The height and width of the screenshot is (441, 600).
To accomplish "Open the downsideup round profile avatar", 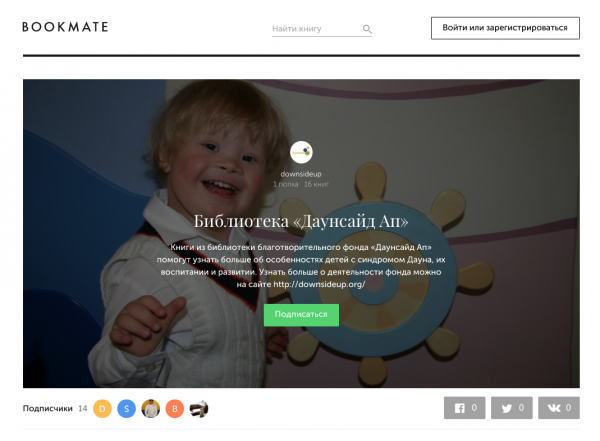I will 301,152.
